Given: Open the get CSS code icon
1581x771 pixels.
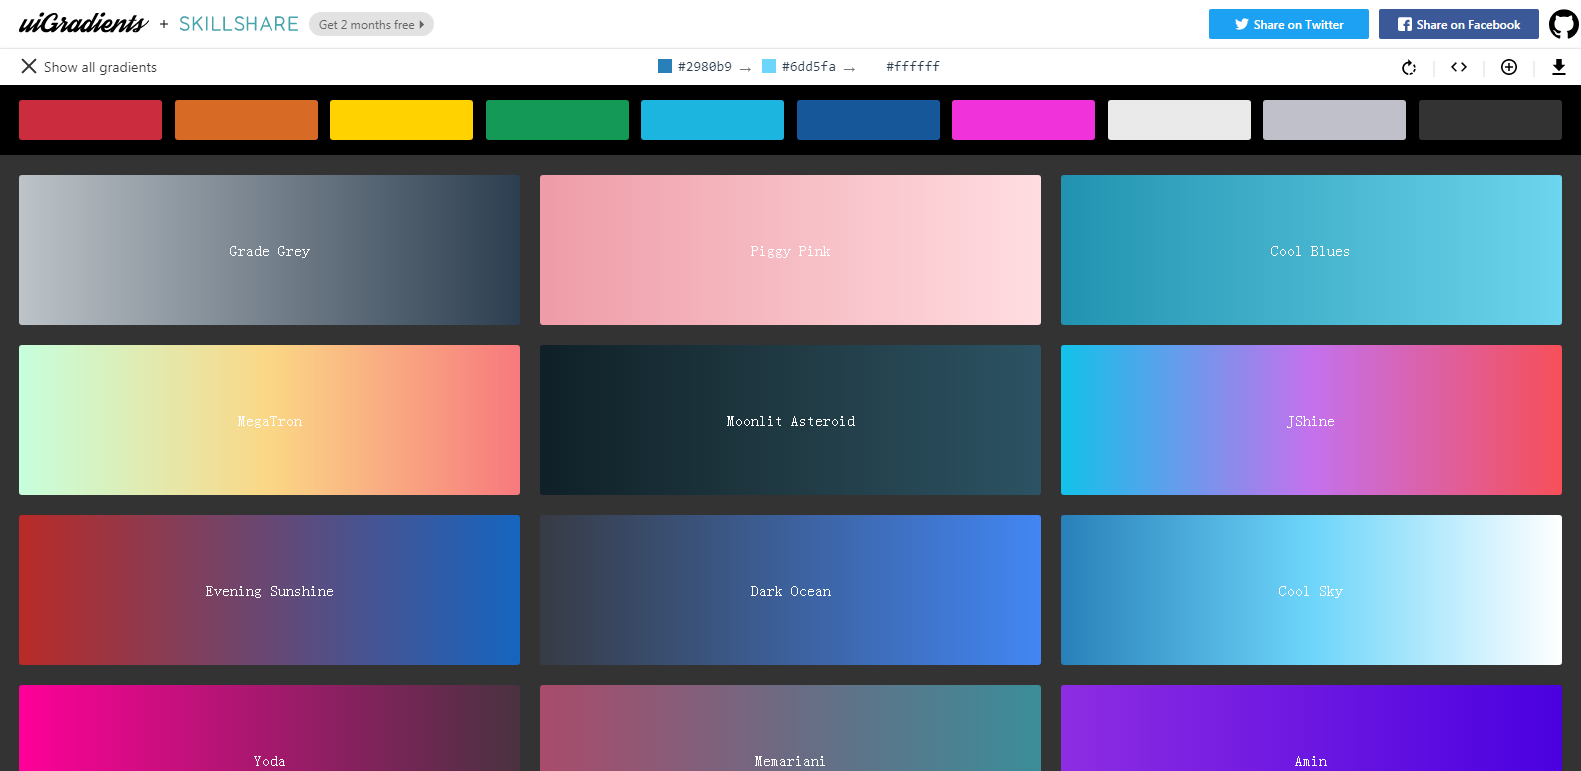Looking at the screenshot, I should click(1459, 67).
